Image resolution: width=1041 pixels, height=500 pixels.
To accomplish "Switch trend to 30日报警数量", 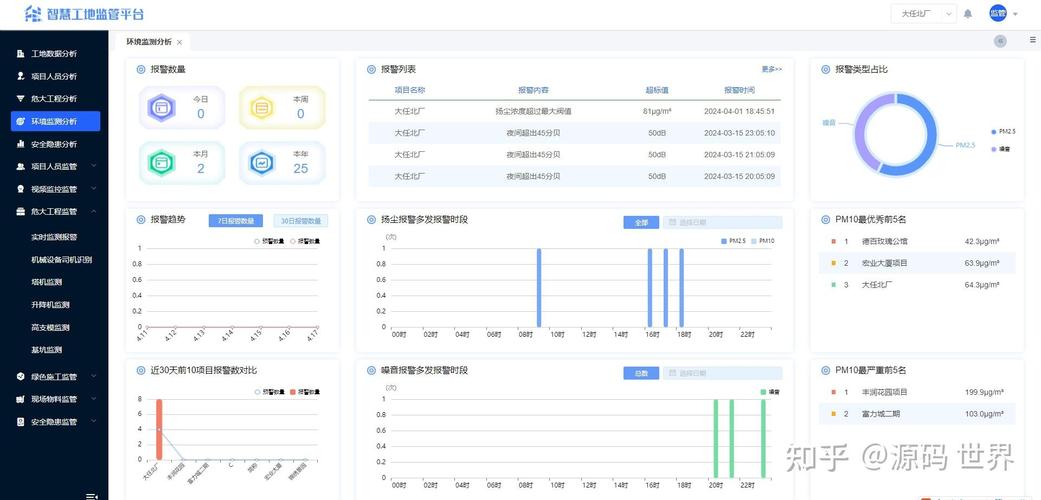I will pos(301,221).
